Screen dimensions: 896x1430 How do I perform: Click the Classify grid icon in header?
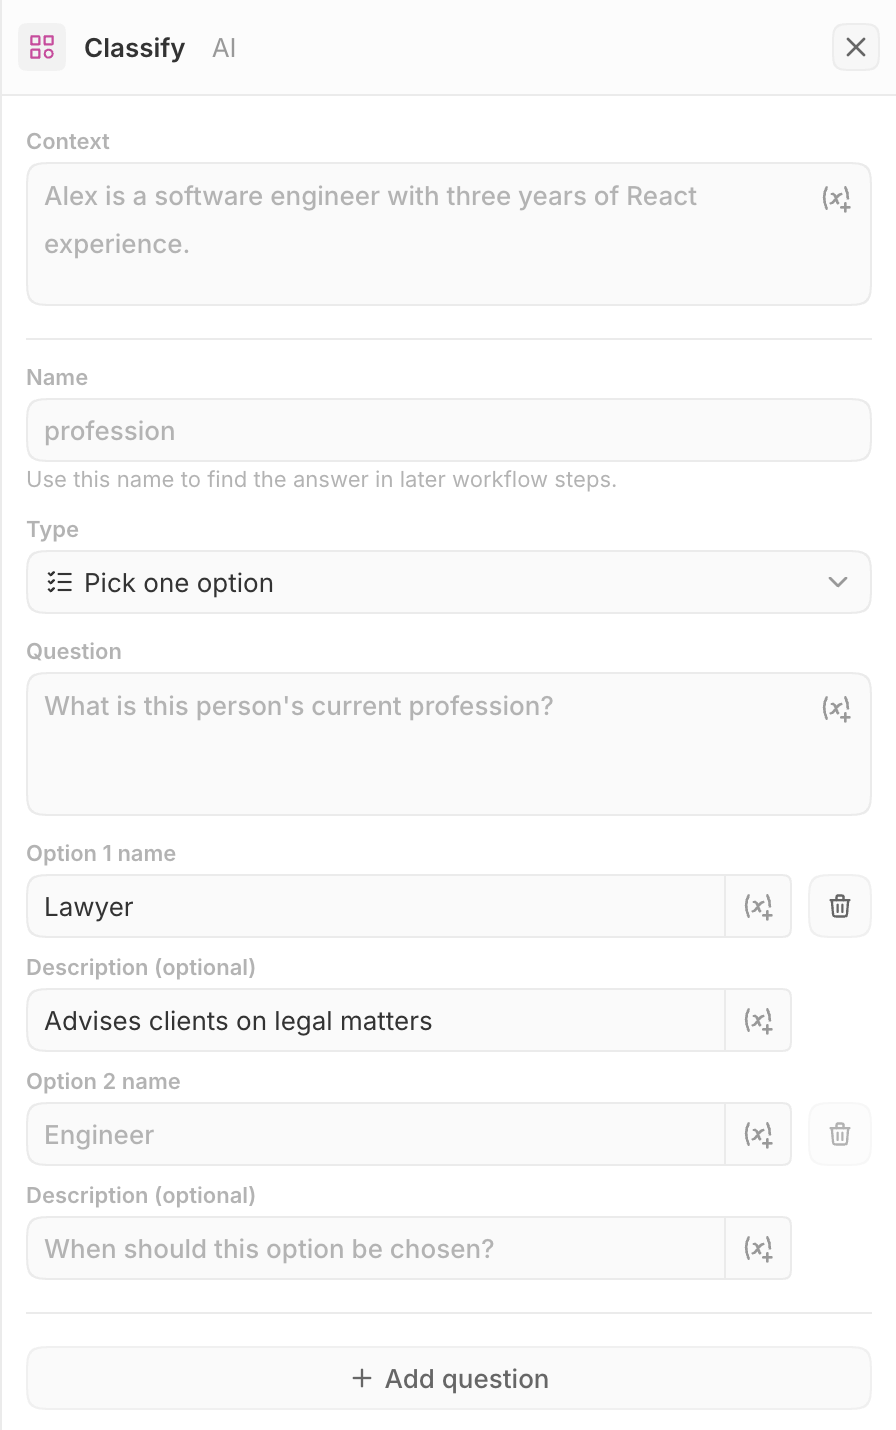(x=42, y=47)
